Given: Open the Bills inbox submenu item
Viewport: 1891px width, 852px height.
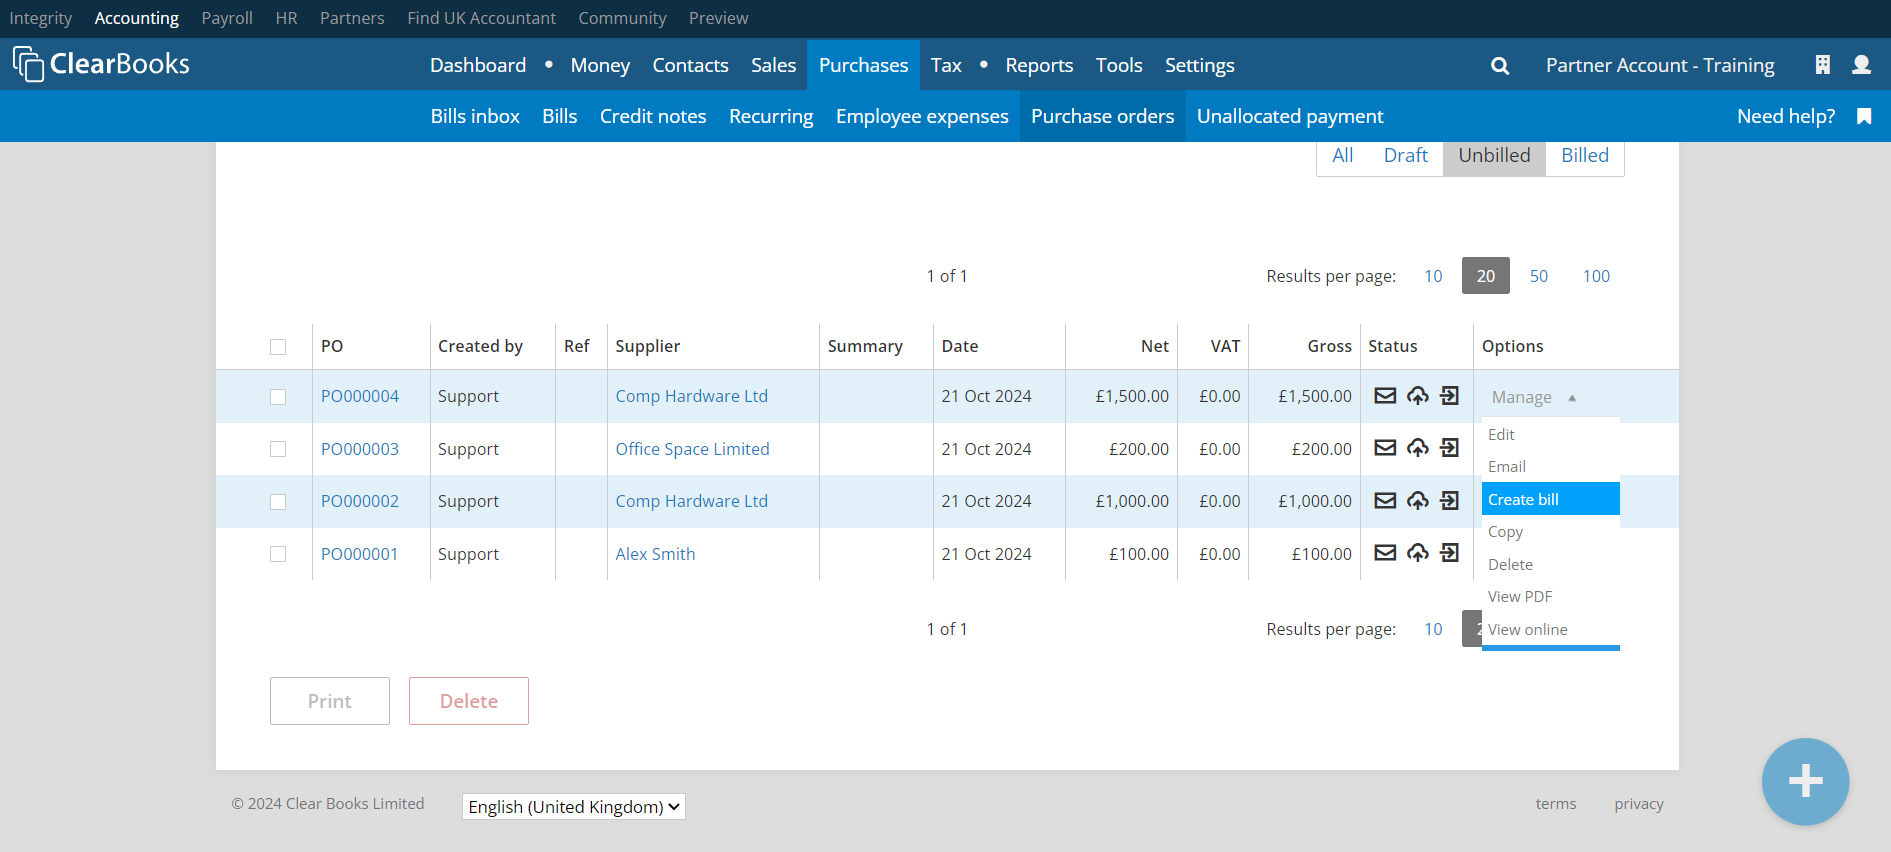Looking at the screenshot, I should (x=475, y=116).
